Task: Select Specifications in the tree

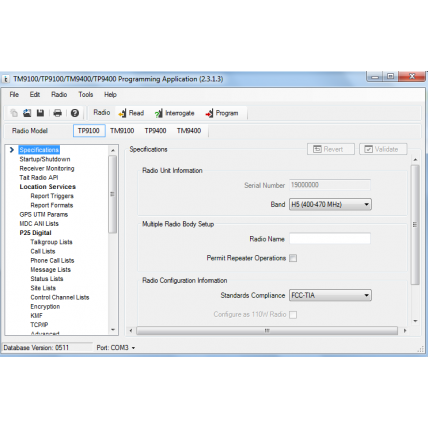Action: tap(39, 150)
